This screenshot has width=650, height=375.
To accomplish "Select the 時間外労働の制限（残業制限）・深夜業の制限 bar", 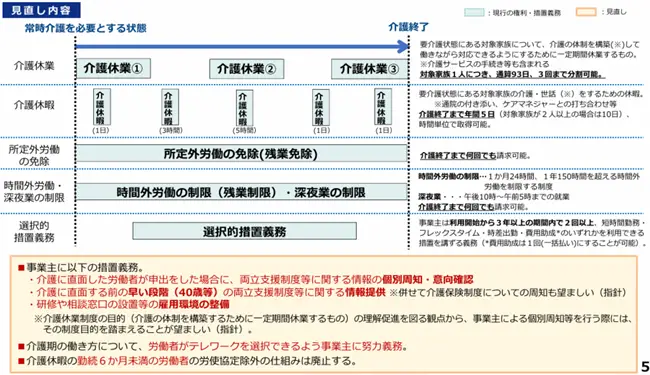I will point(241,192).
